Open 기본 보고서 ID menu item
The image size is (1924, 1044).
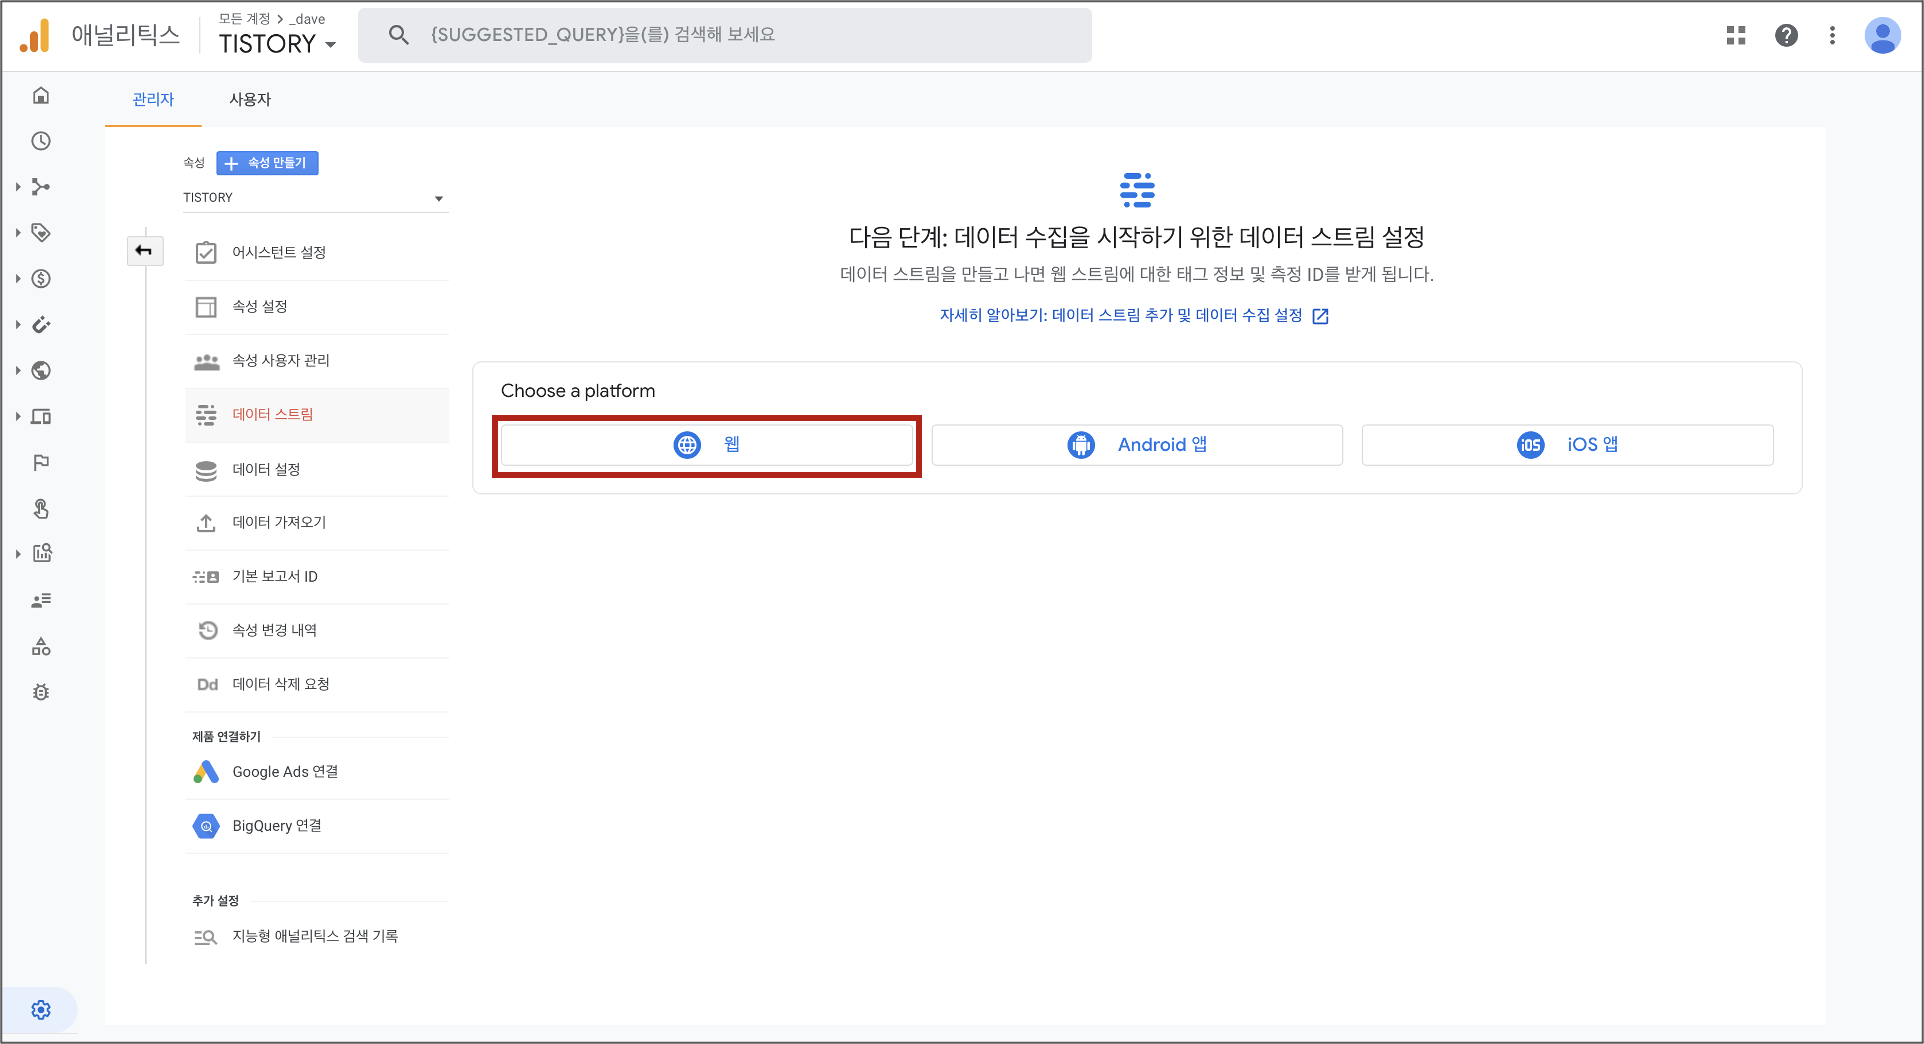point(317,577)
